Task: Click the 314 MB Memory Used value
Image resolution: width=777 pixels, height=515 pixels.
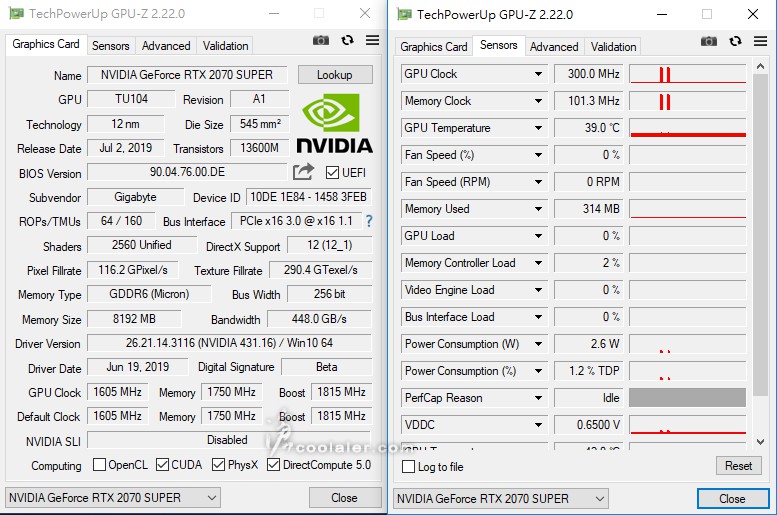Action: click(x=588, y=209)
